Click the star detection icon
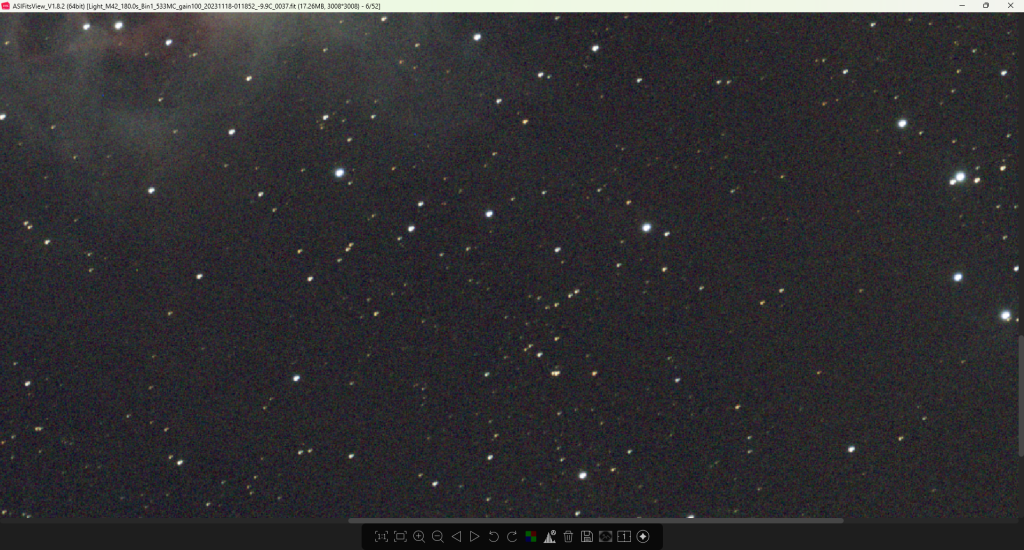The image size is (1024, 550). (643, 537)
